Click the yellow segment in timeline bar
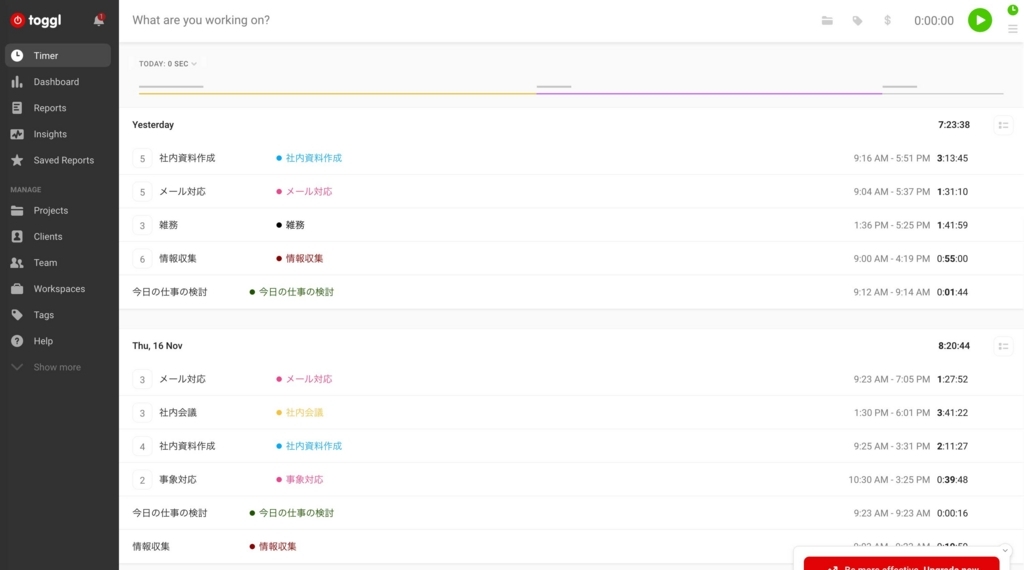 pos(338,93)
